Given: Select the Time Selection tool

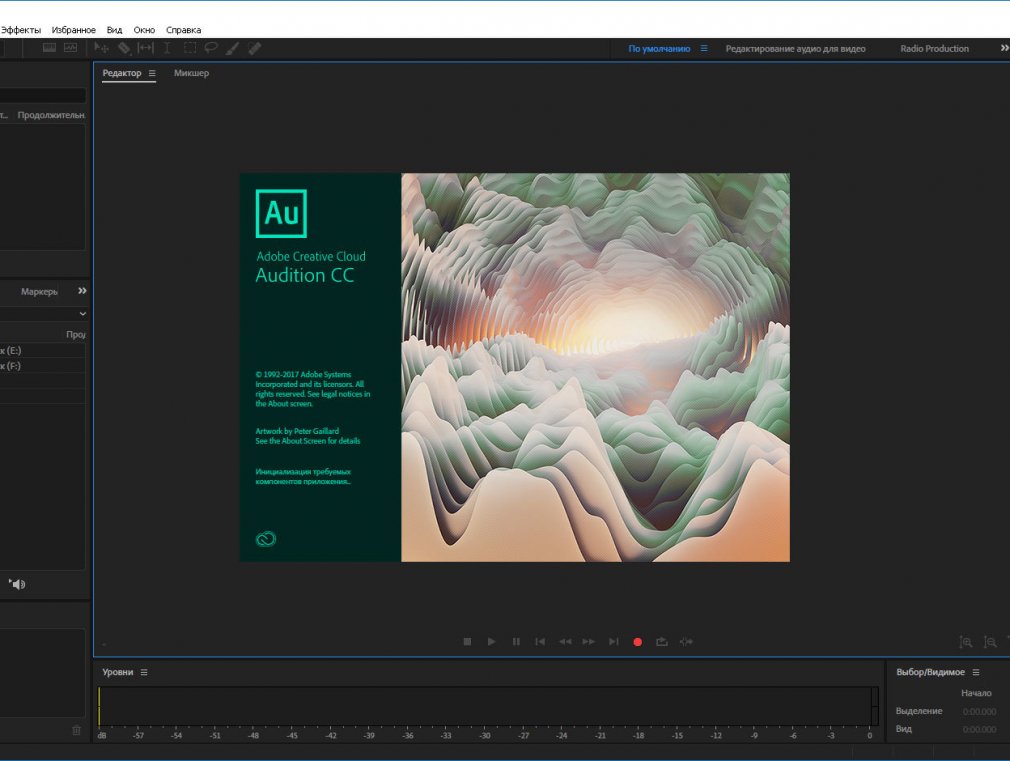Looking at the screenshot, I should (x=167, y=48).
